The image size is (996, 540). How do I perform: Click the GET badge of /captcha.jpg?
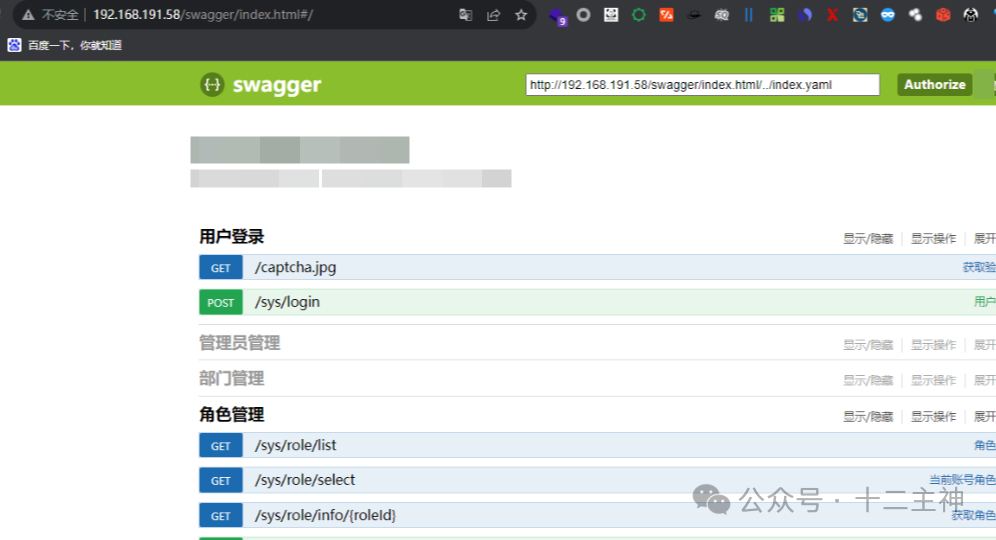pyautogui.click(x=220, y=267)
